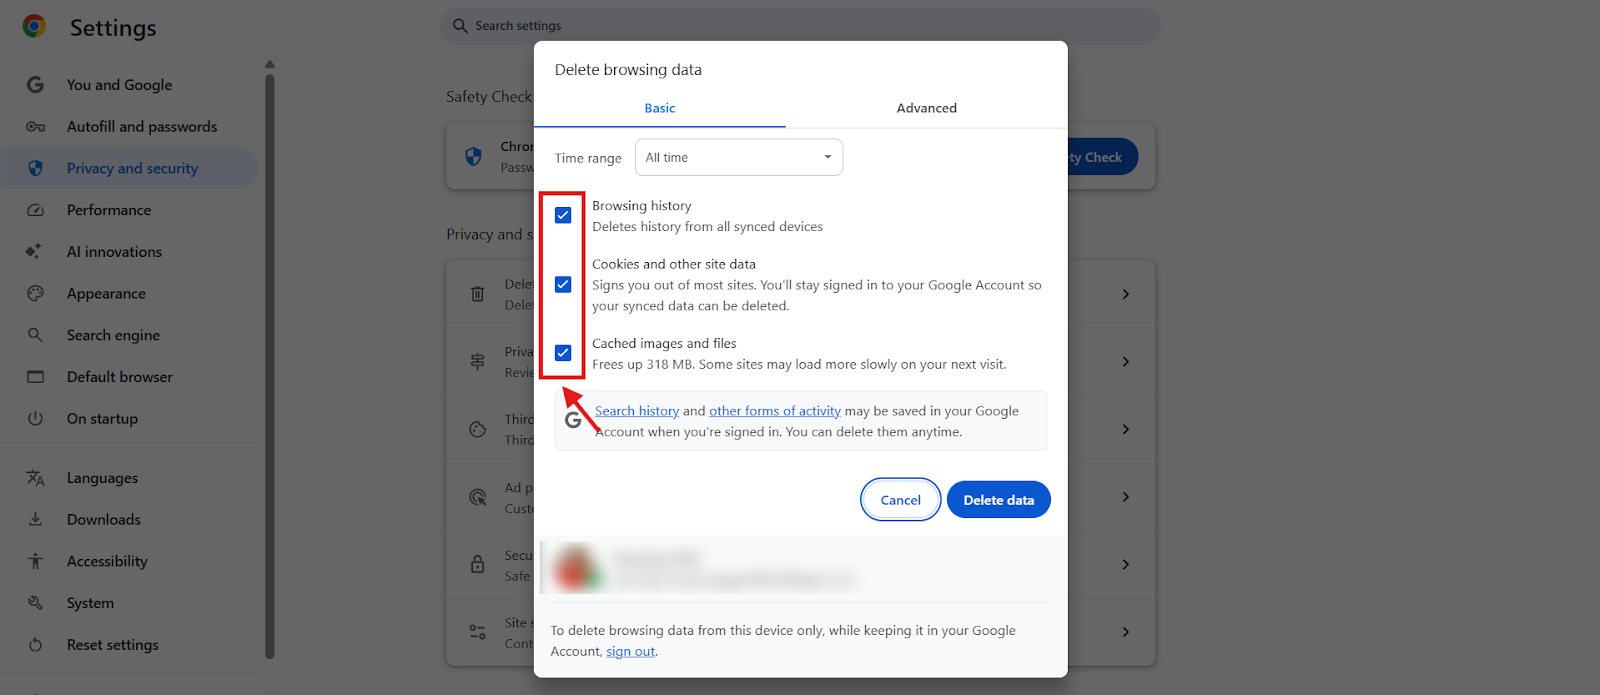1600x695 pixels.
Task: Click the AI innovations sparkle icon
Action: (x=34, y=251)
